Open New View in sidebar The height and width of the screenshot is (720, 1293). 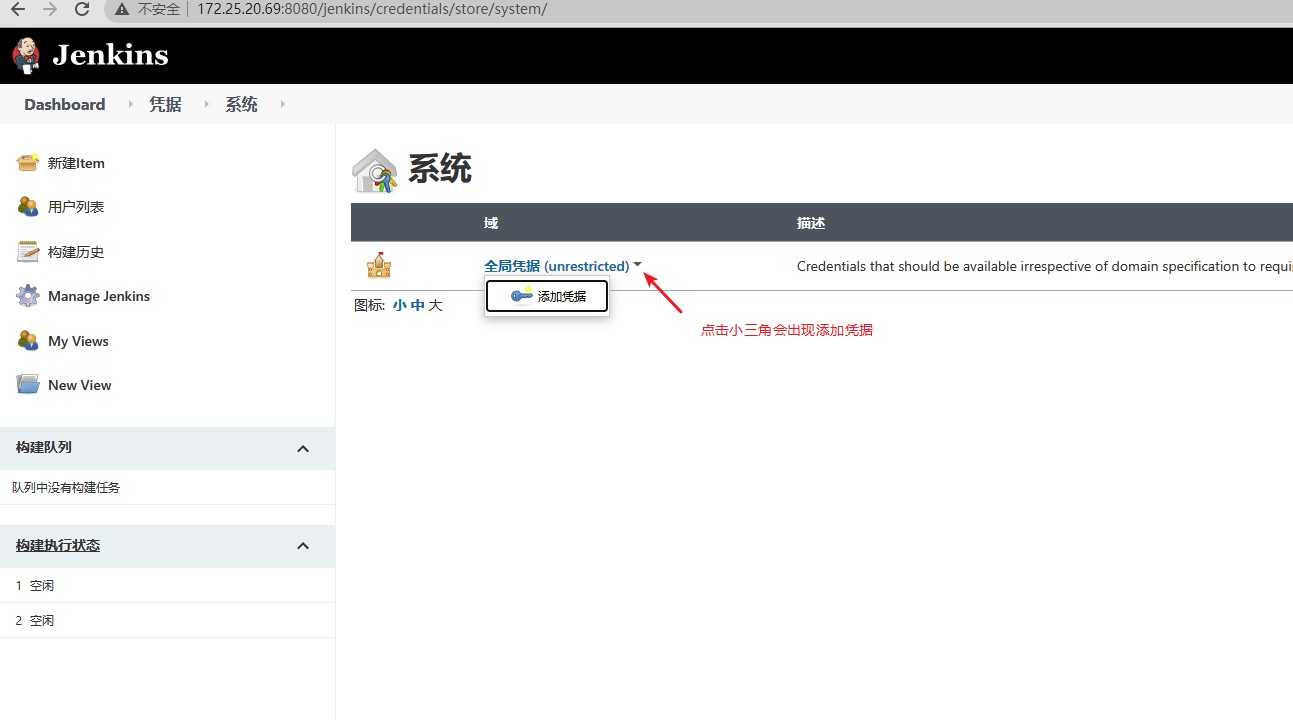[x=80, y=385]
